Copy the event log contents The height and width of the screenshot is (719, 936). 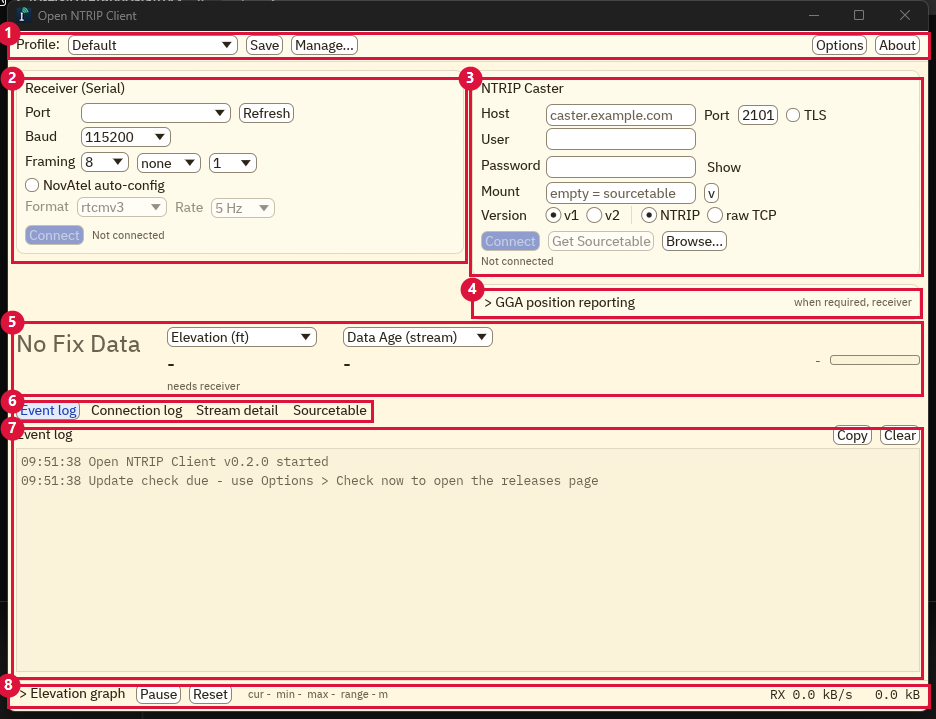(852, 436)
